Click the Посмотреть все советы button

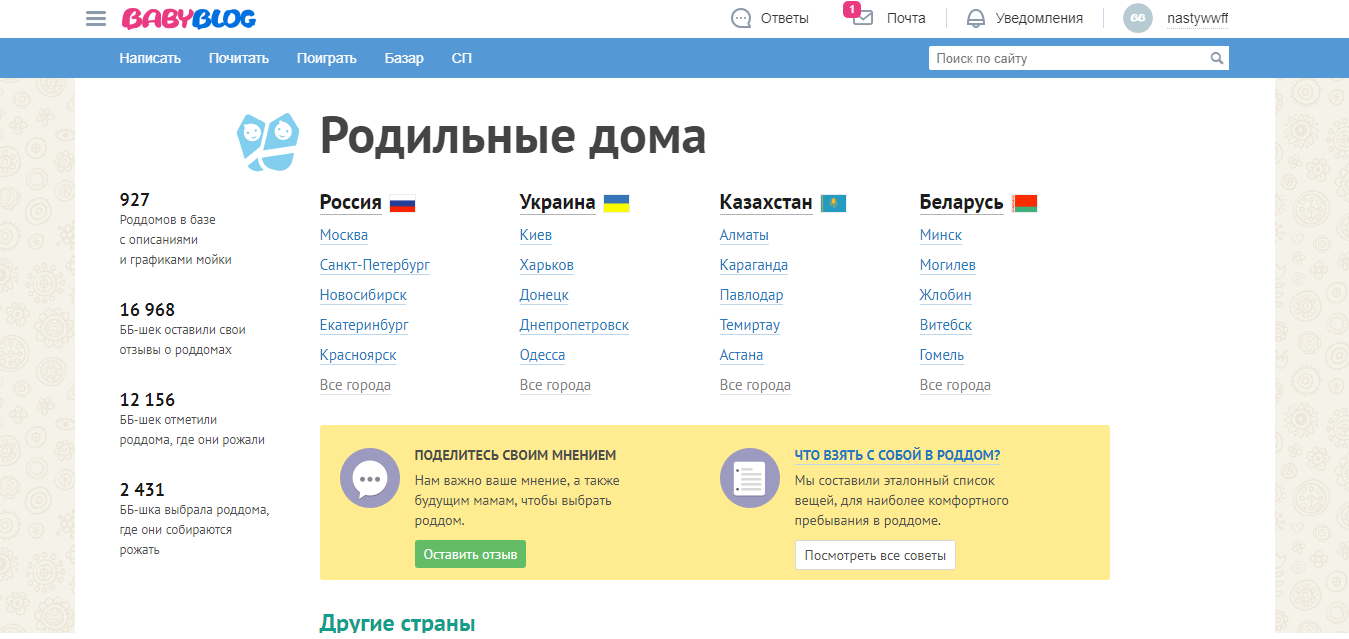click(x=875, y=554)
